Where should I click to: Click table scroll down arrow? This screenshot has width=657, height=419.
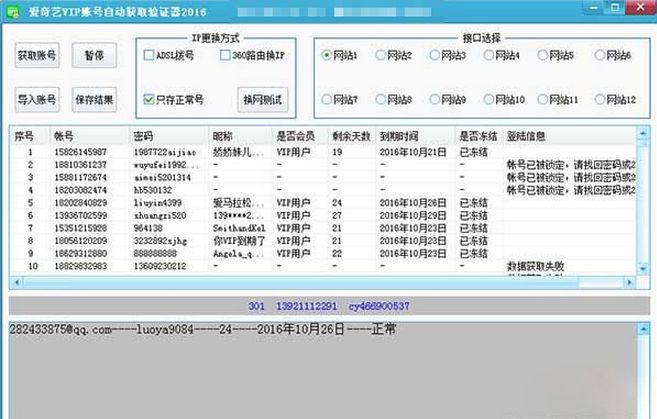(x=643, y=268)
